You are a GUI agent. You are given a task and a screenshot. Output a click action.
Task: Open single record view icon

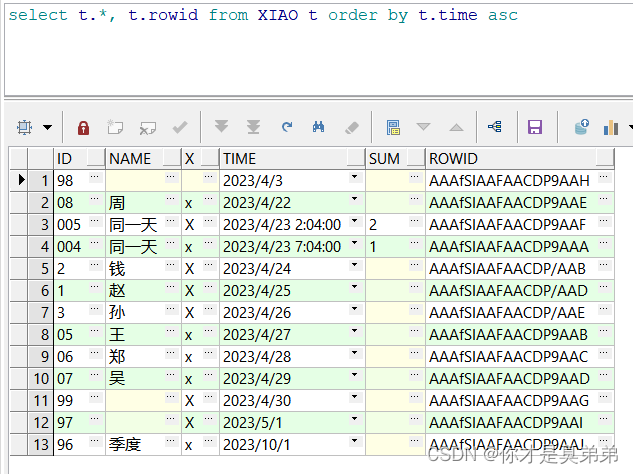click(393, 128)
